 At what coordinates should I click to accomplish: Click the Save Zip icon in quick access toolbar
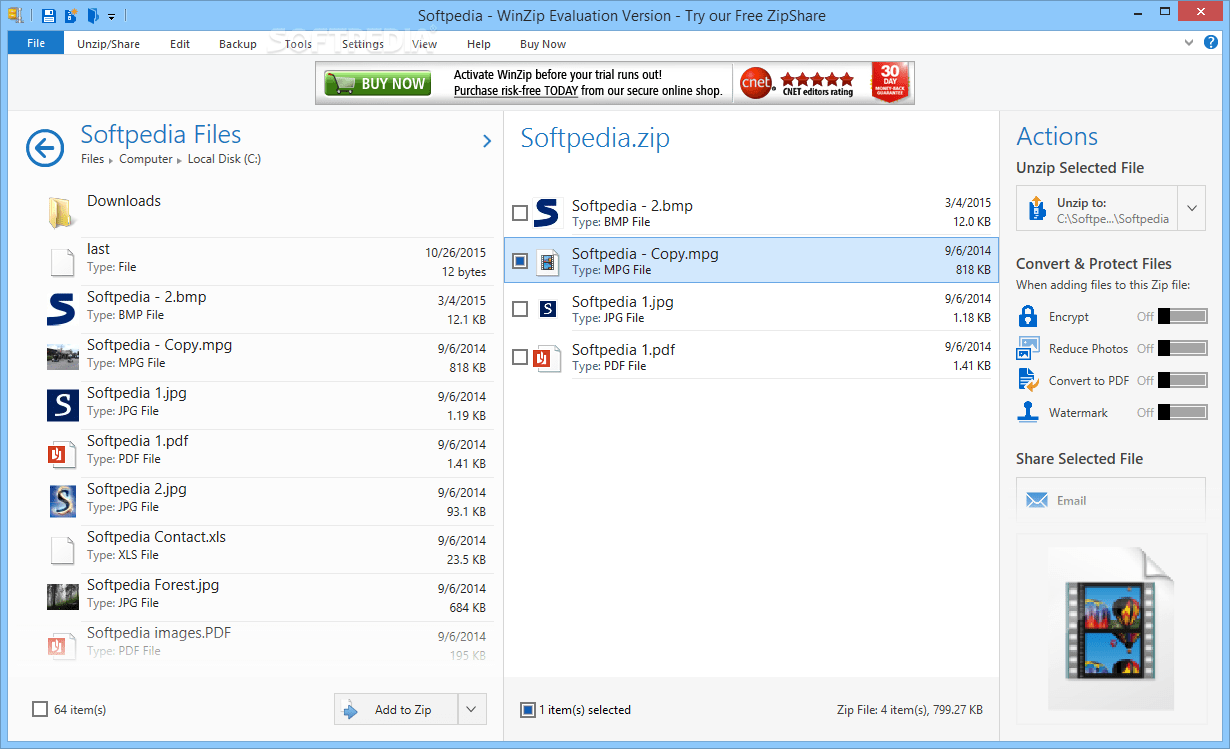tap(48, 15)
